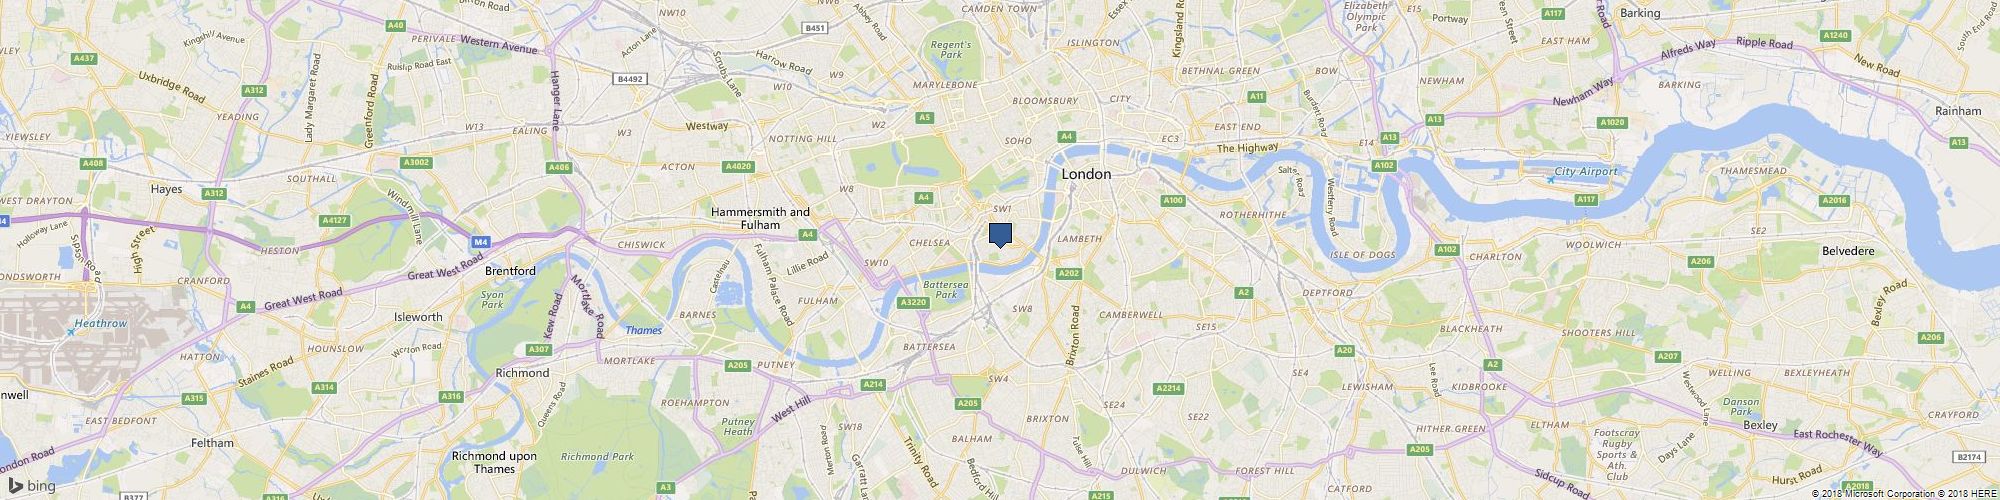Click the Thames river label

point(643,331)
